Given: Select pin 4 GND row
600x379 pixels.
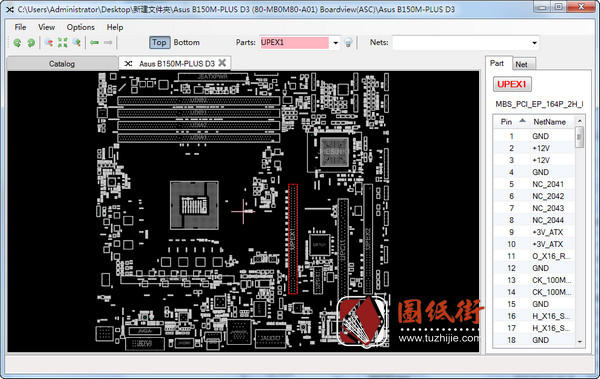Looking at the screenshot, I should click(534, 172).
